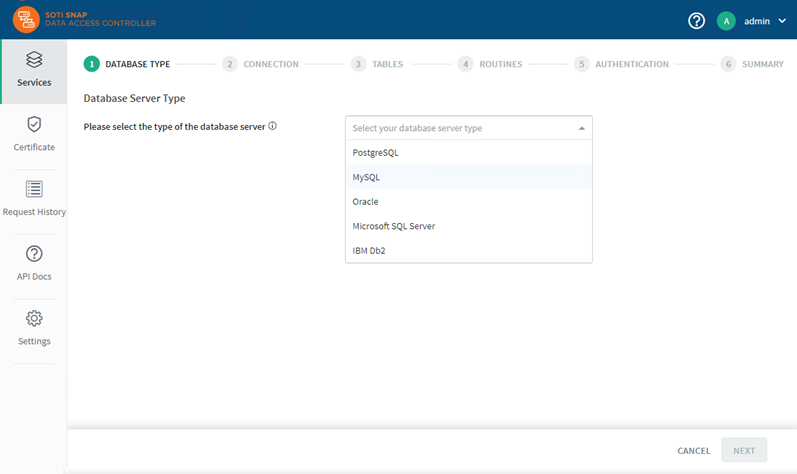This screenshot has height=474, width=797.
Task: Go to Routines step 4
Action: coord(489,64)
